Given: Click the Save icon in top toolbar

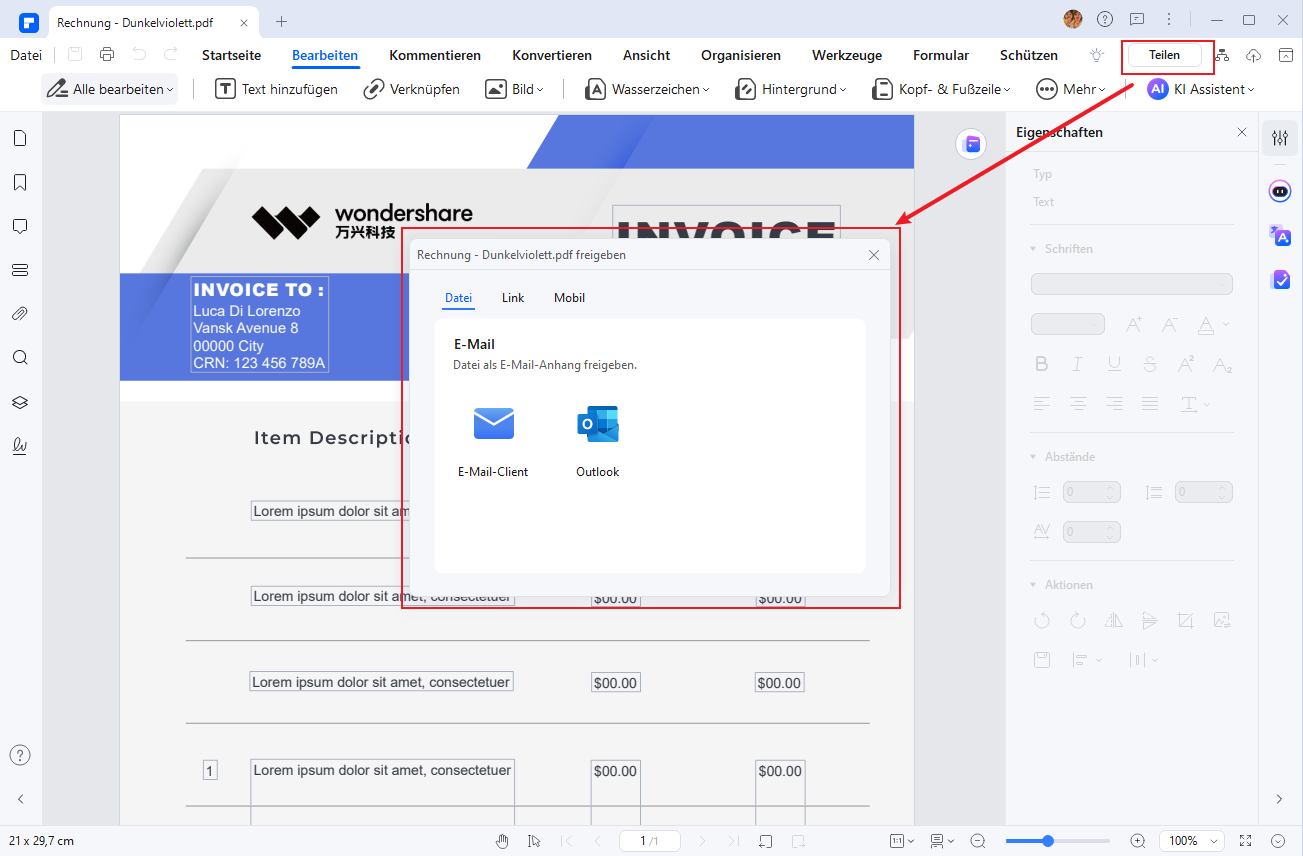Looking at the screenshot, I should tap(75, 55).
